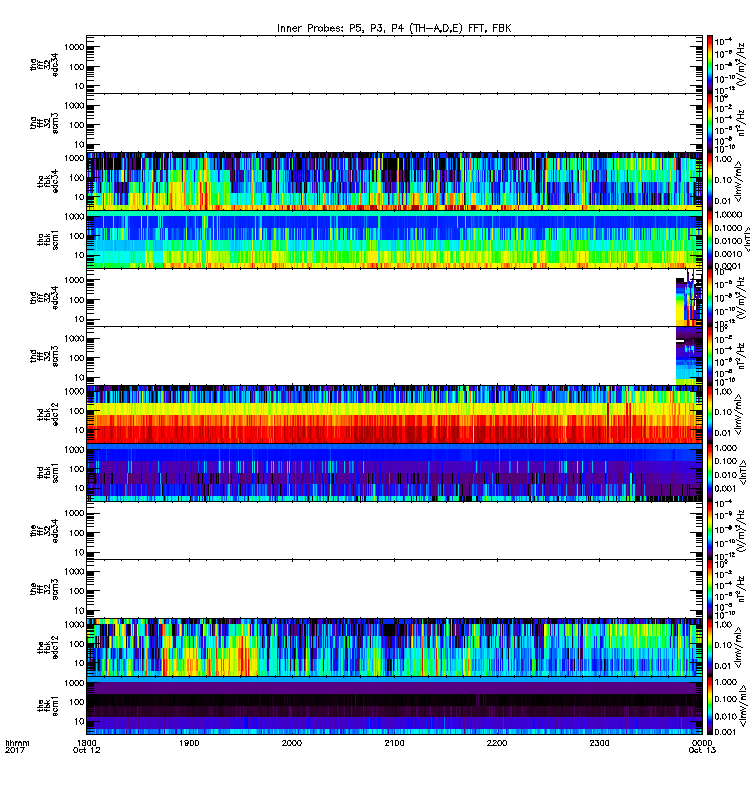Select the thd fbk scm1 panel label
The height and width of the screenshot is (800, 750).
48,472
